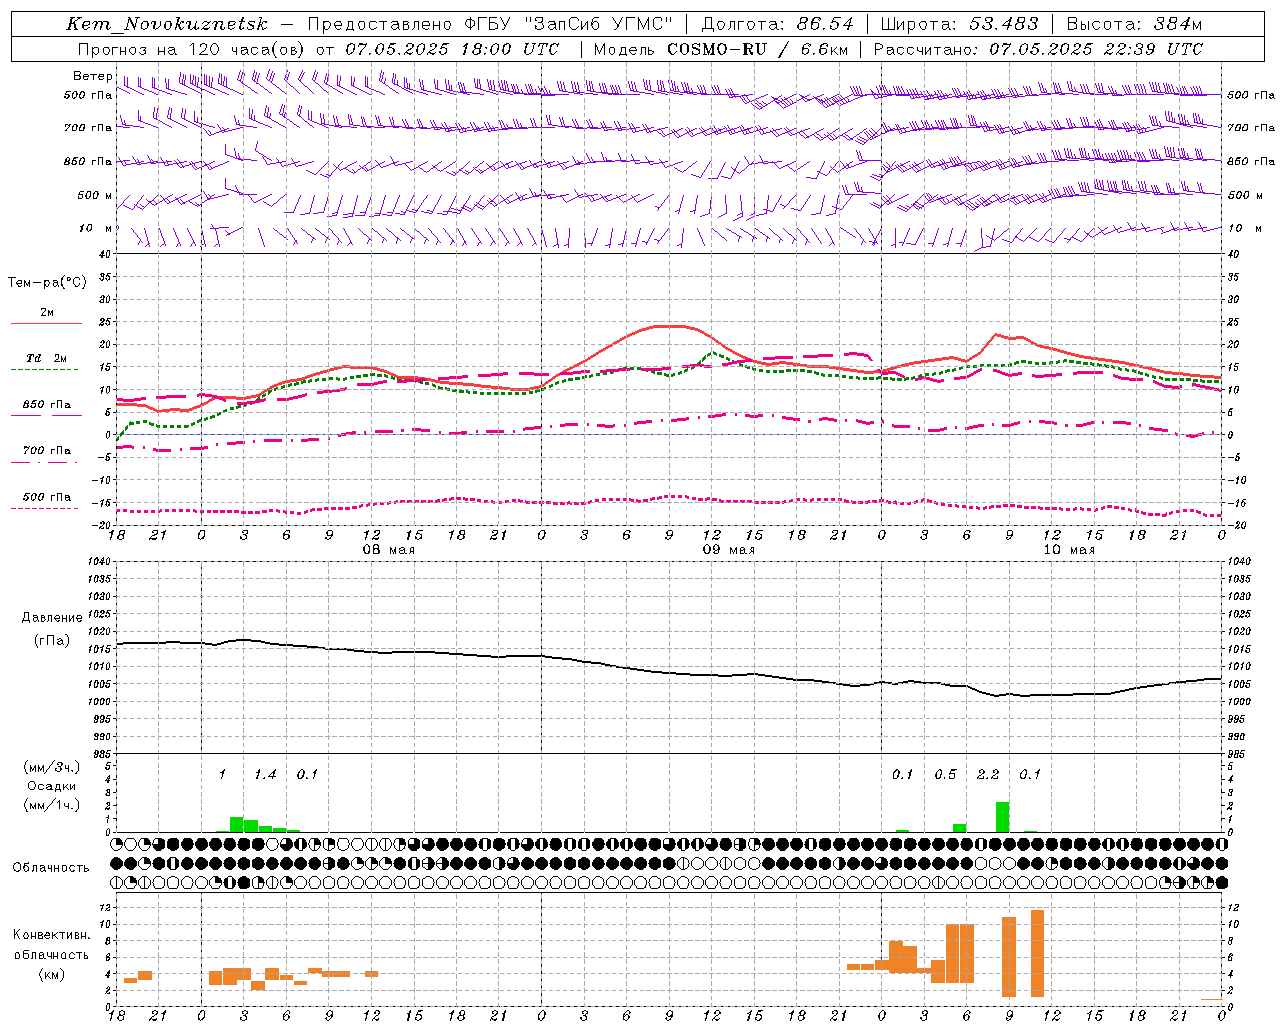
Task: Click the tallest green precipitation bar on 10 мая
Action: [x=1002, y=817]
